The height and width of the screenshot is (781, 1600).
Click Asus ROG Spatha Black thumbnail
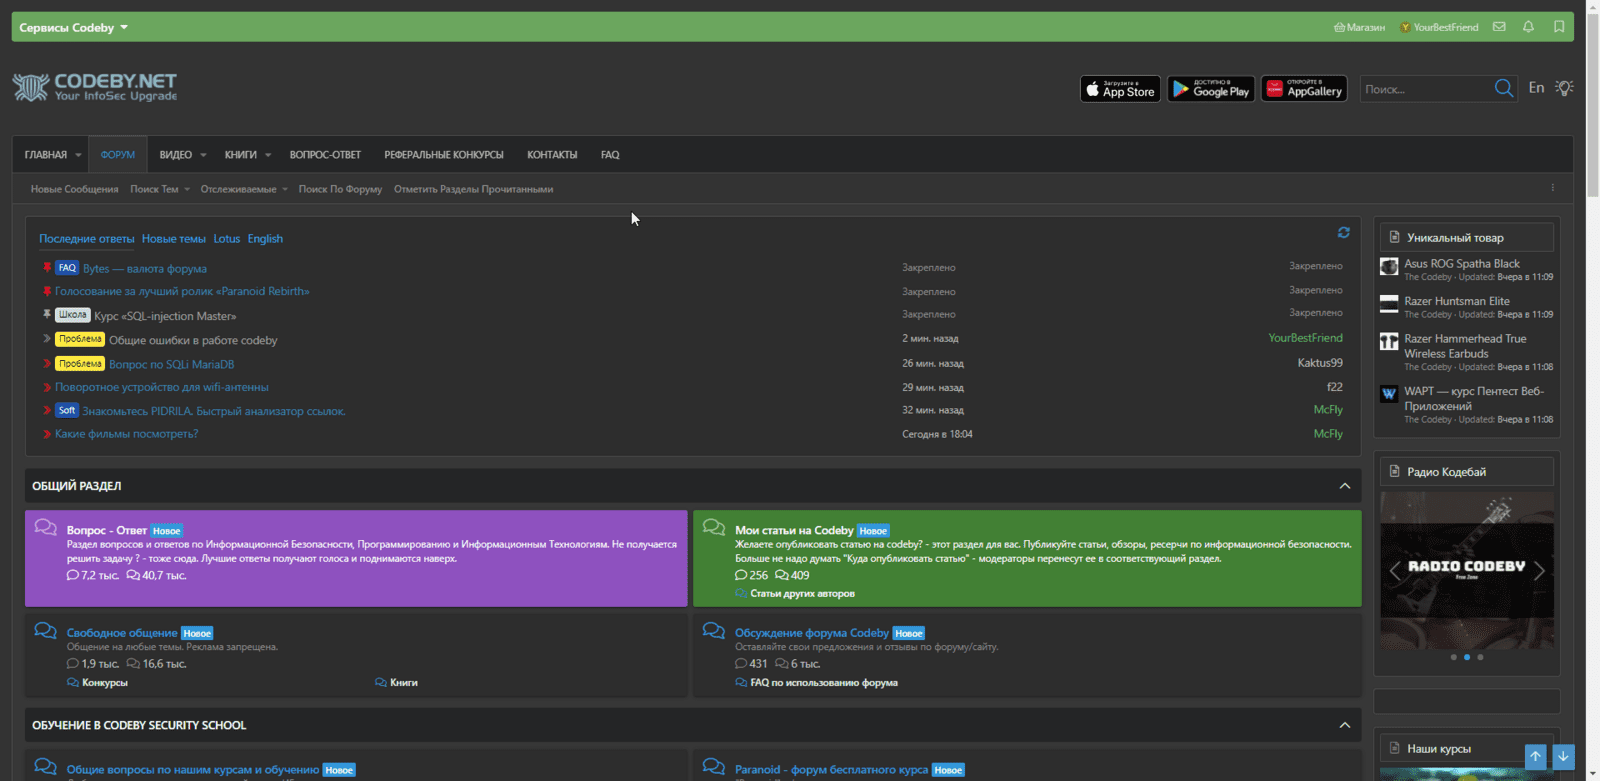[x=1389, y=266]
